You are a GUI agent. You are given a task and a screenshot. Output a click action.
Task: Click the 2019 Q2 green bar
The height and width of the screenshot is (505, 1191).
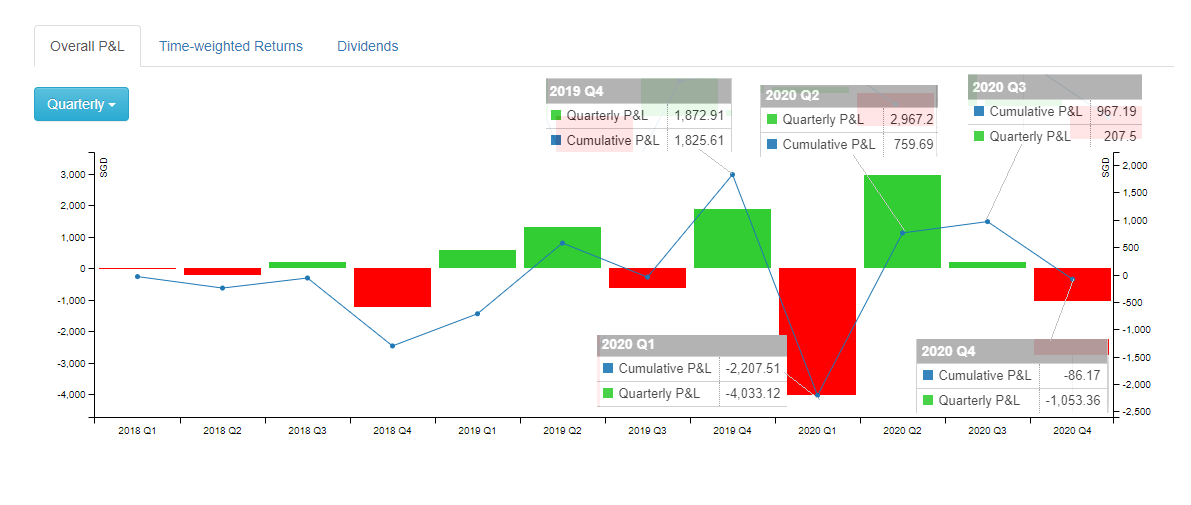[x=562, y=248]
